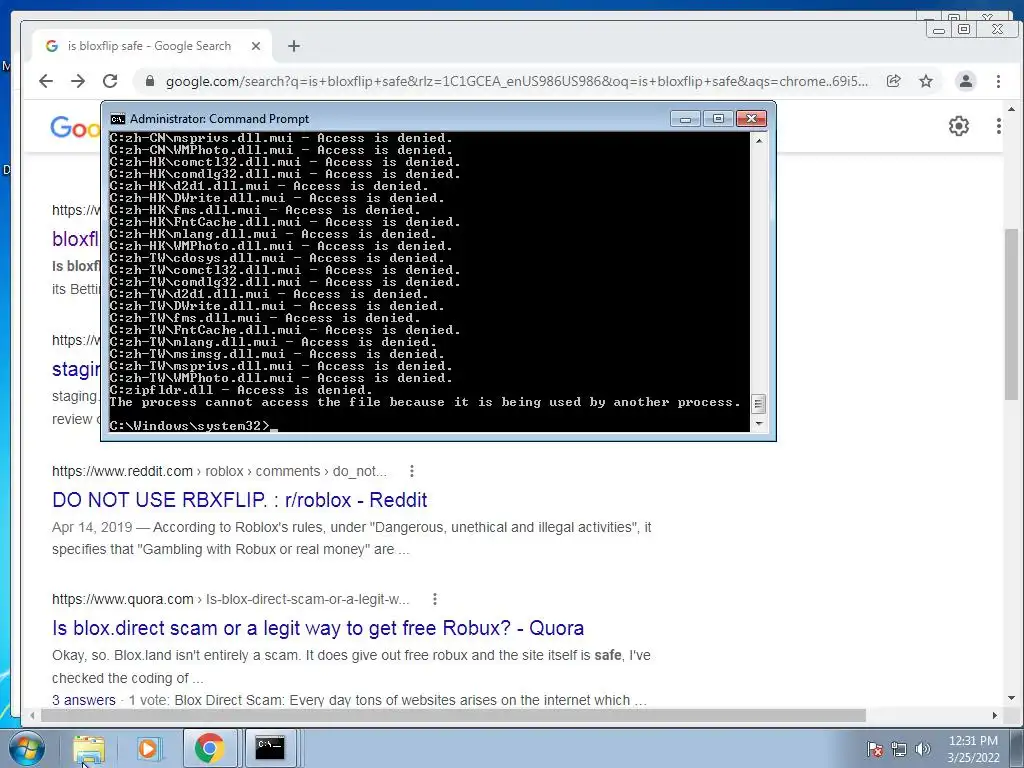Open Windows Explorer from taskbar

[x=88, y=748]
